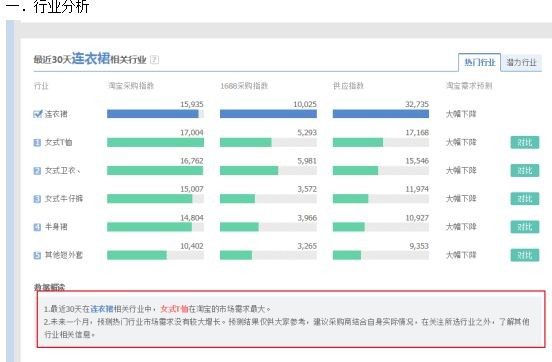
Task: Open the 女式T恤 industry name
Action: coord(58,142)
